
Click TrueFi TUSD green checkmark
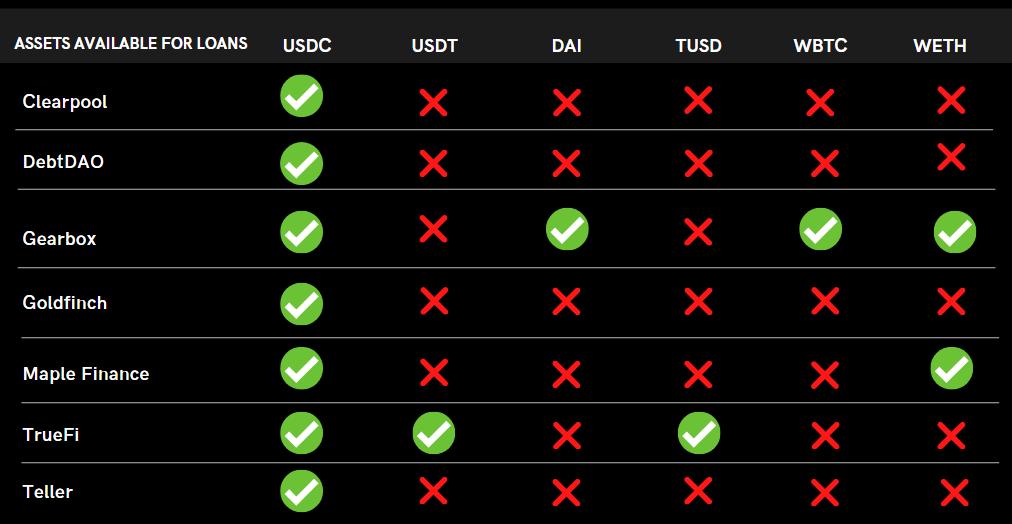[x=698, y=433]
